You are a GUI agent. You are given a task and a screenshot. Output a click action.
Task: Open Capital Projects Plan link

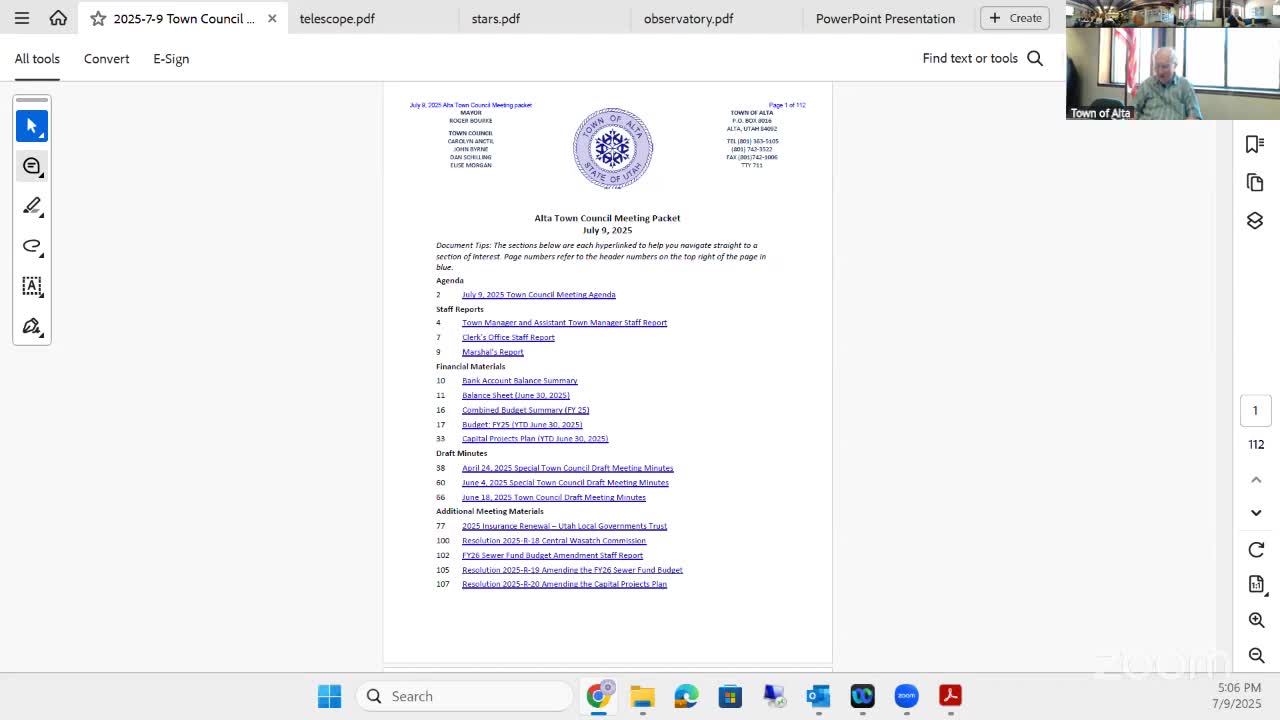click(x=535, y=439)
